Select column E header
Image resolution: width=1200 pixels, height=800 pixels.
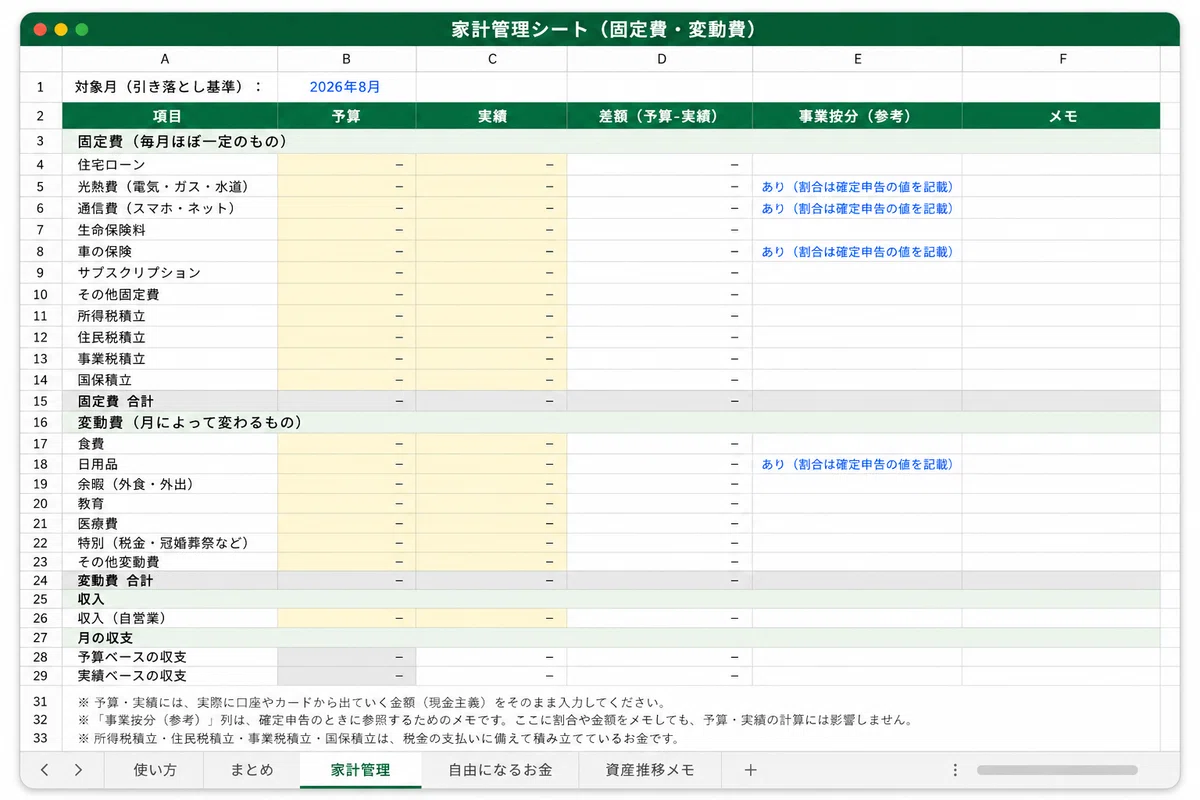tap(858, 59)
